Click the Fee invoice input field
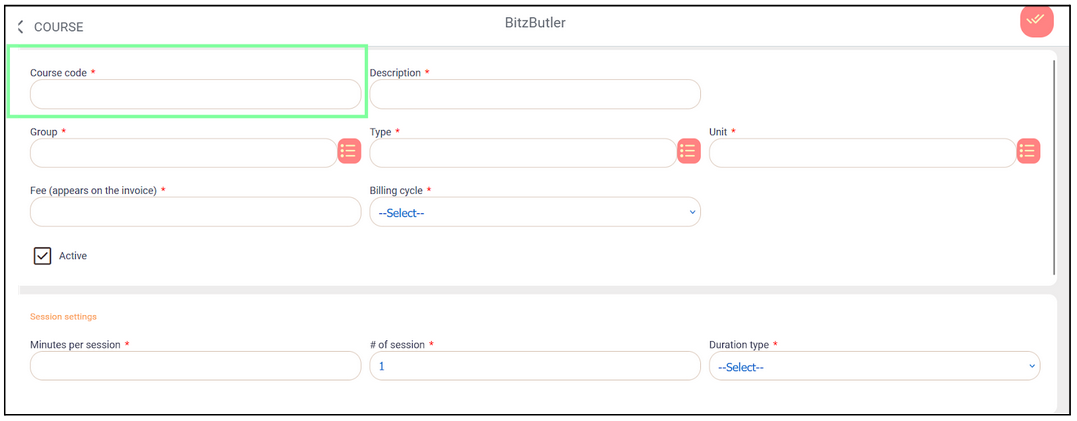Viewport: 1077px width, 421px height. click(195, 212)
